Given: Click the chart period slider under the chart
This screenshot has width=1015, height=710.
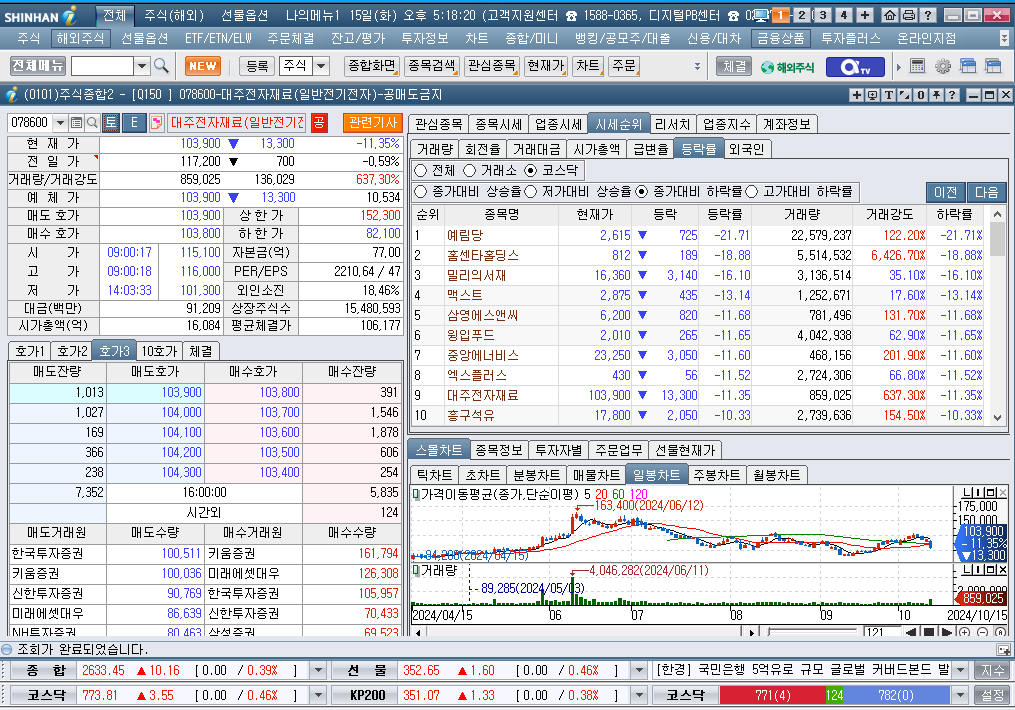Looking at the screenshot, I should point(812,632).
